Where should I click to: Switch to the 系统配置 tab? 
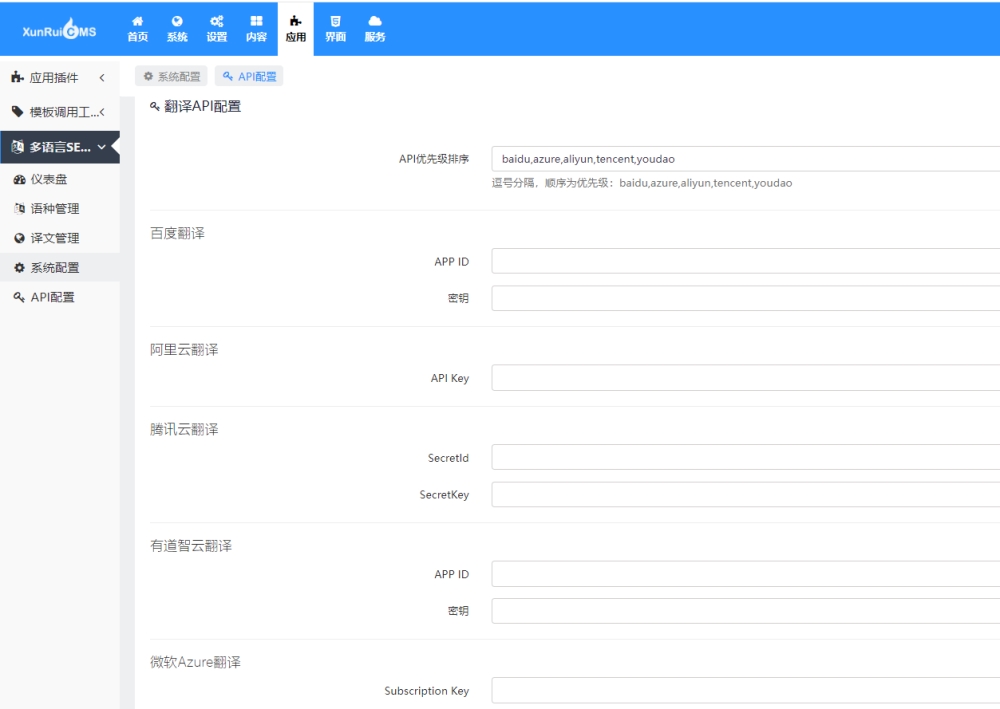point(172,77)
